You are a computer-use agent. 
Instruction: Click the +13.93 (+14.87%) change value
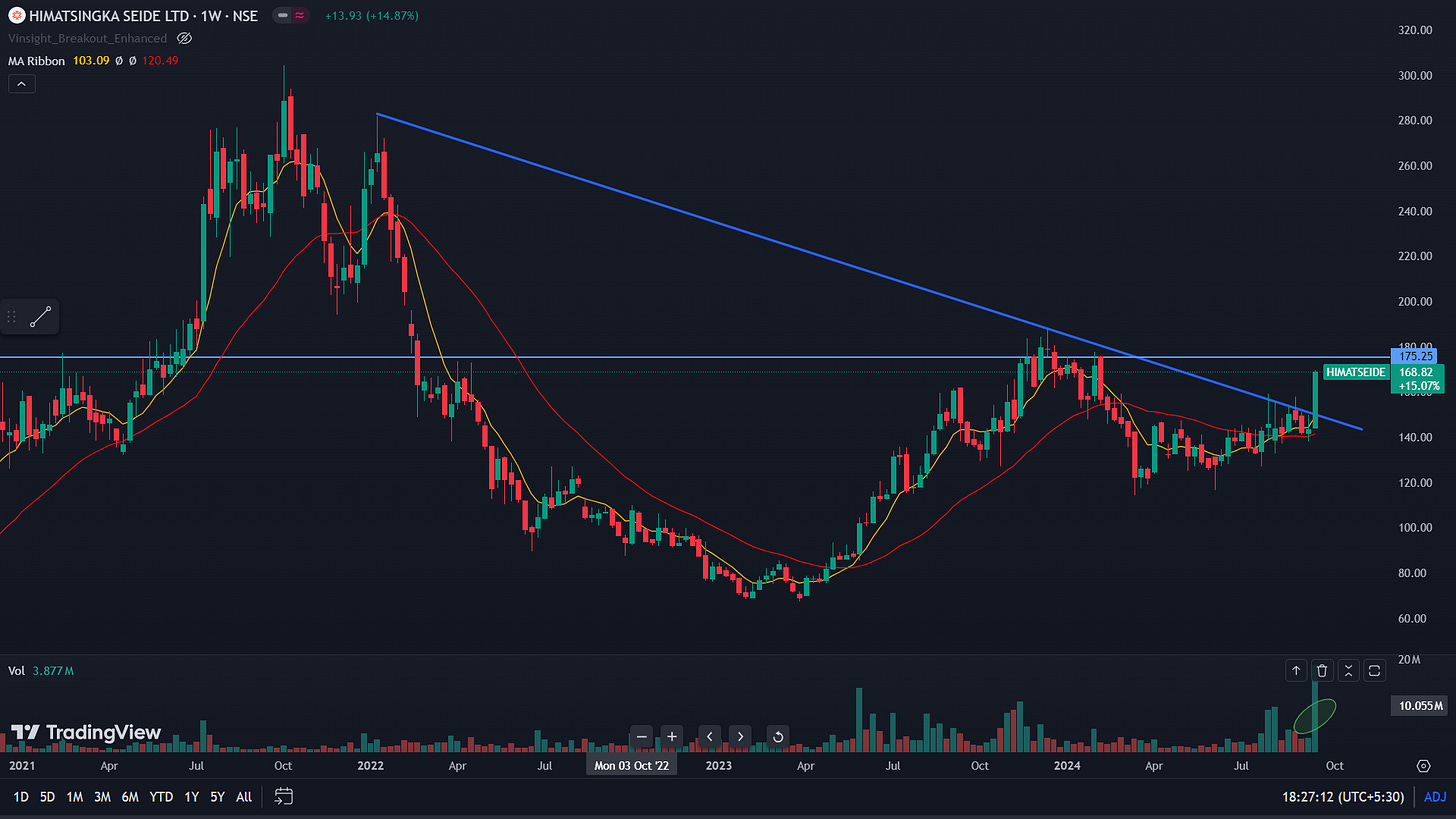[372, 16]
